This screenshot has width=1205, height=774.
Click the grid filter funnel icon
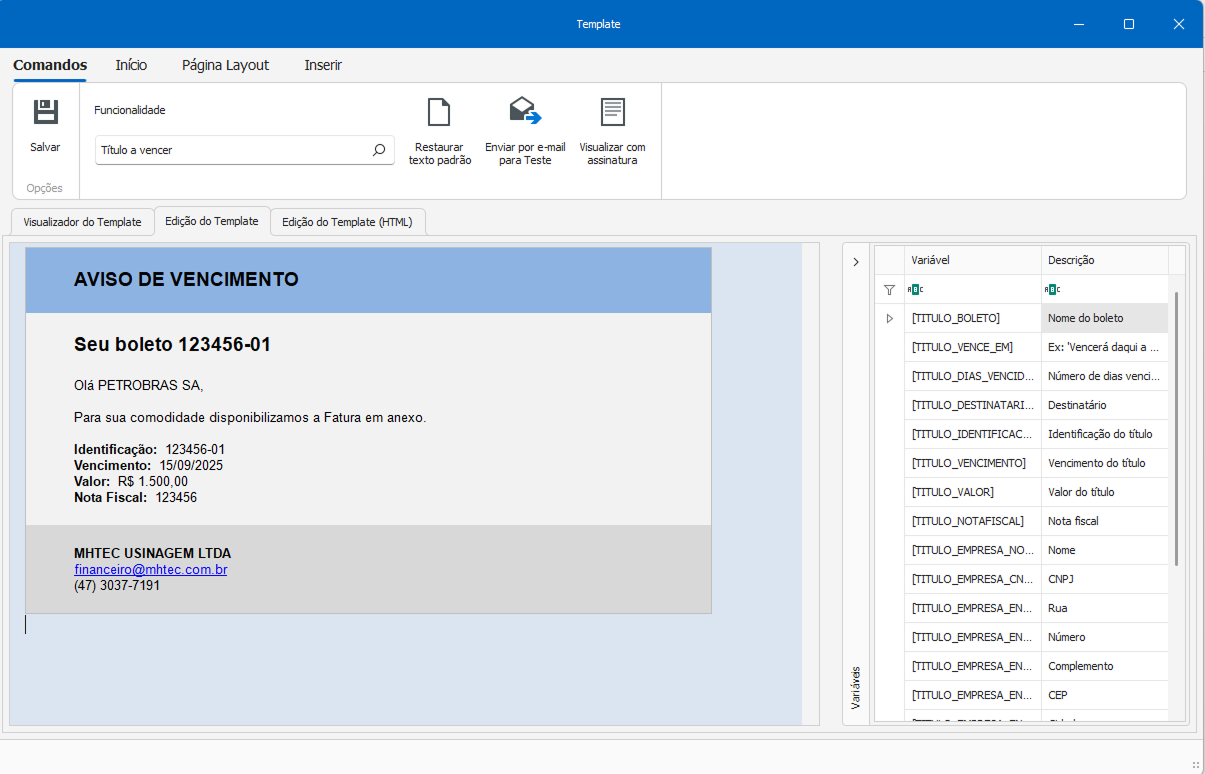889,290
